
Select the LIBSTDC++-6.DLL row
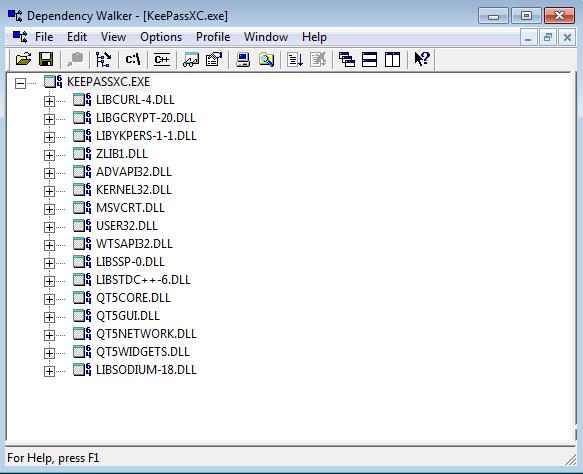[144, 280]
